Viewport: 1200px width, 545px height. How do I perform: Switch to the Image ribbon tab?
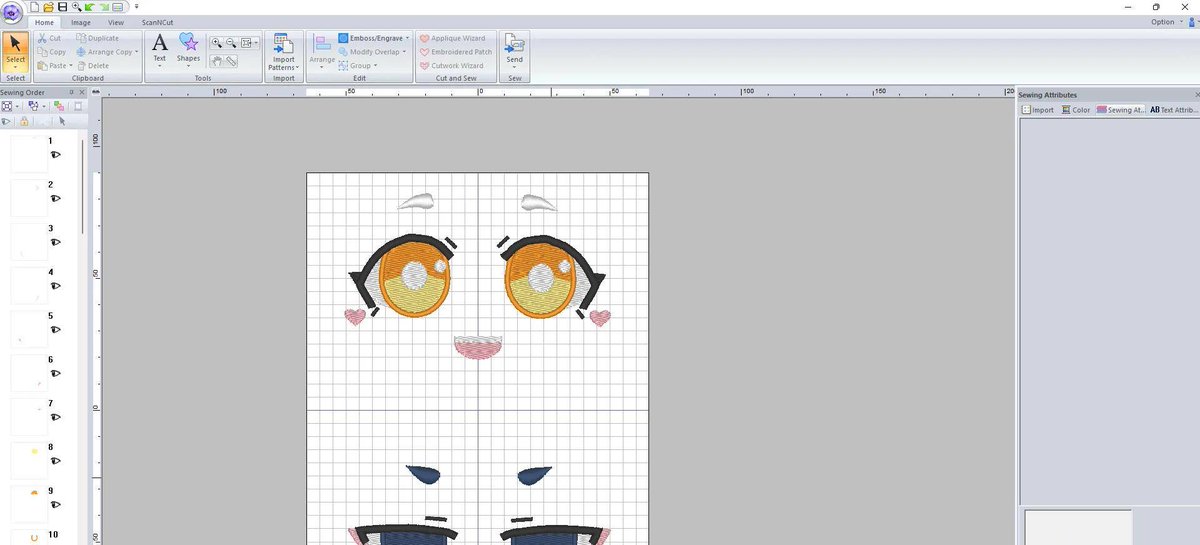click(x=81, y=21)
